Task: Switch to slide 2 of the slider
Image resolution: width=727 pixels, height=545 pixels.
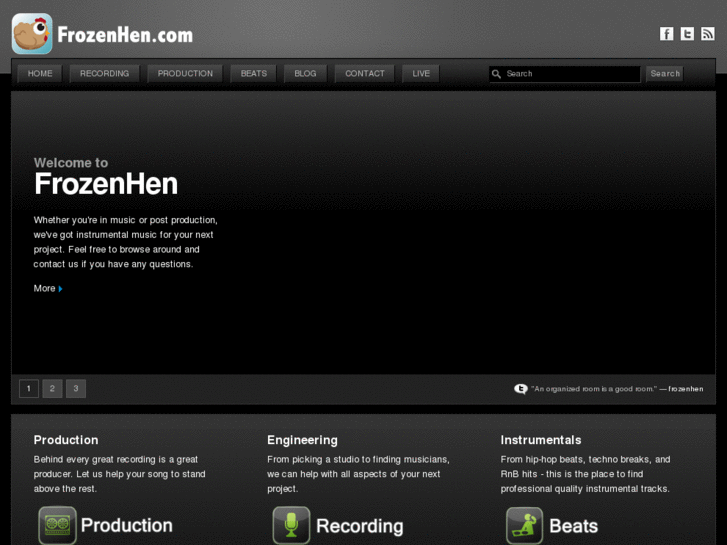Action: 52,389
